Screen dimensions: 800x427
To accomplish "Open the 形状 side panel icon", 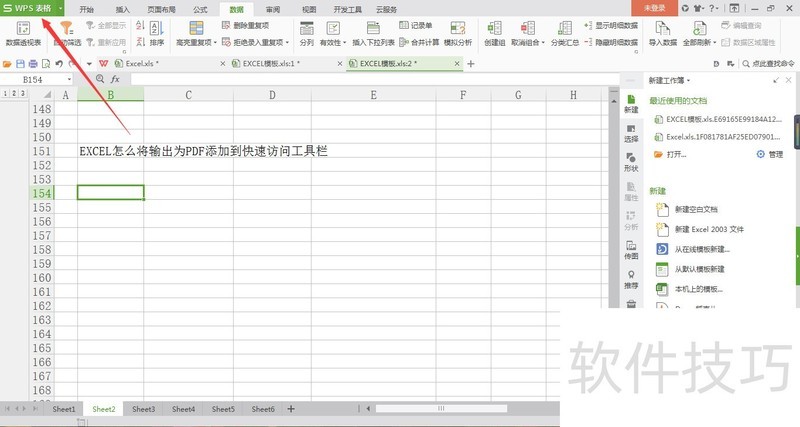I will coord(631,163).
